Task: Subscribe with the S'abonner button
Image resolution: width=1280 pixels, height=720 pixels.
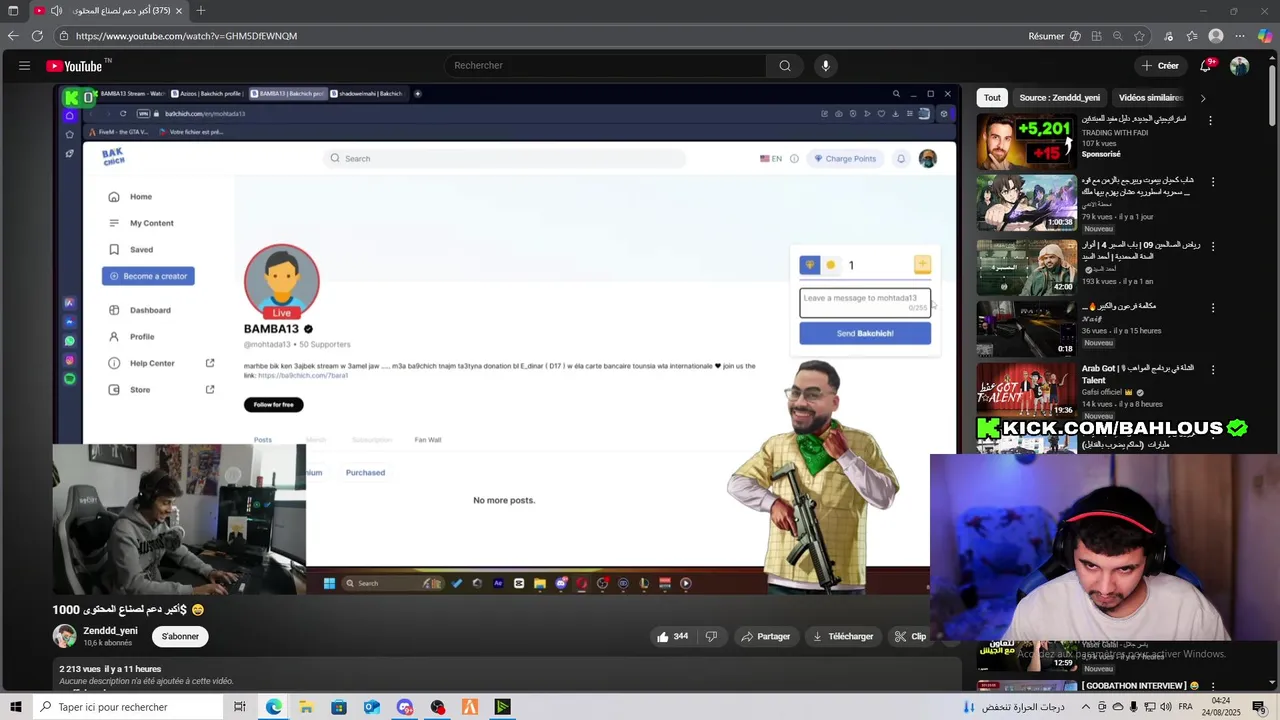Action: click(180, 636)
